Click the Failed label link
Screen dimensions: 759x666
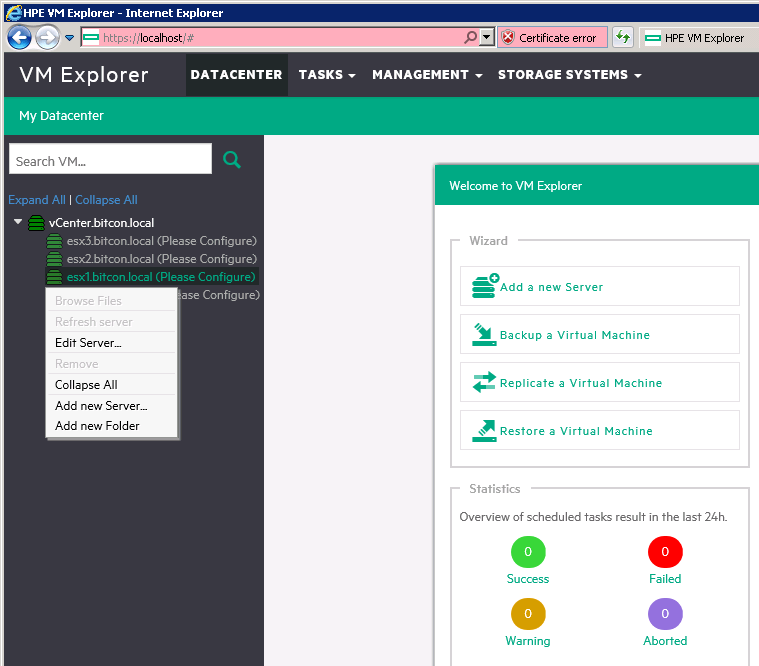665,579
